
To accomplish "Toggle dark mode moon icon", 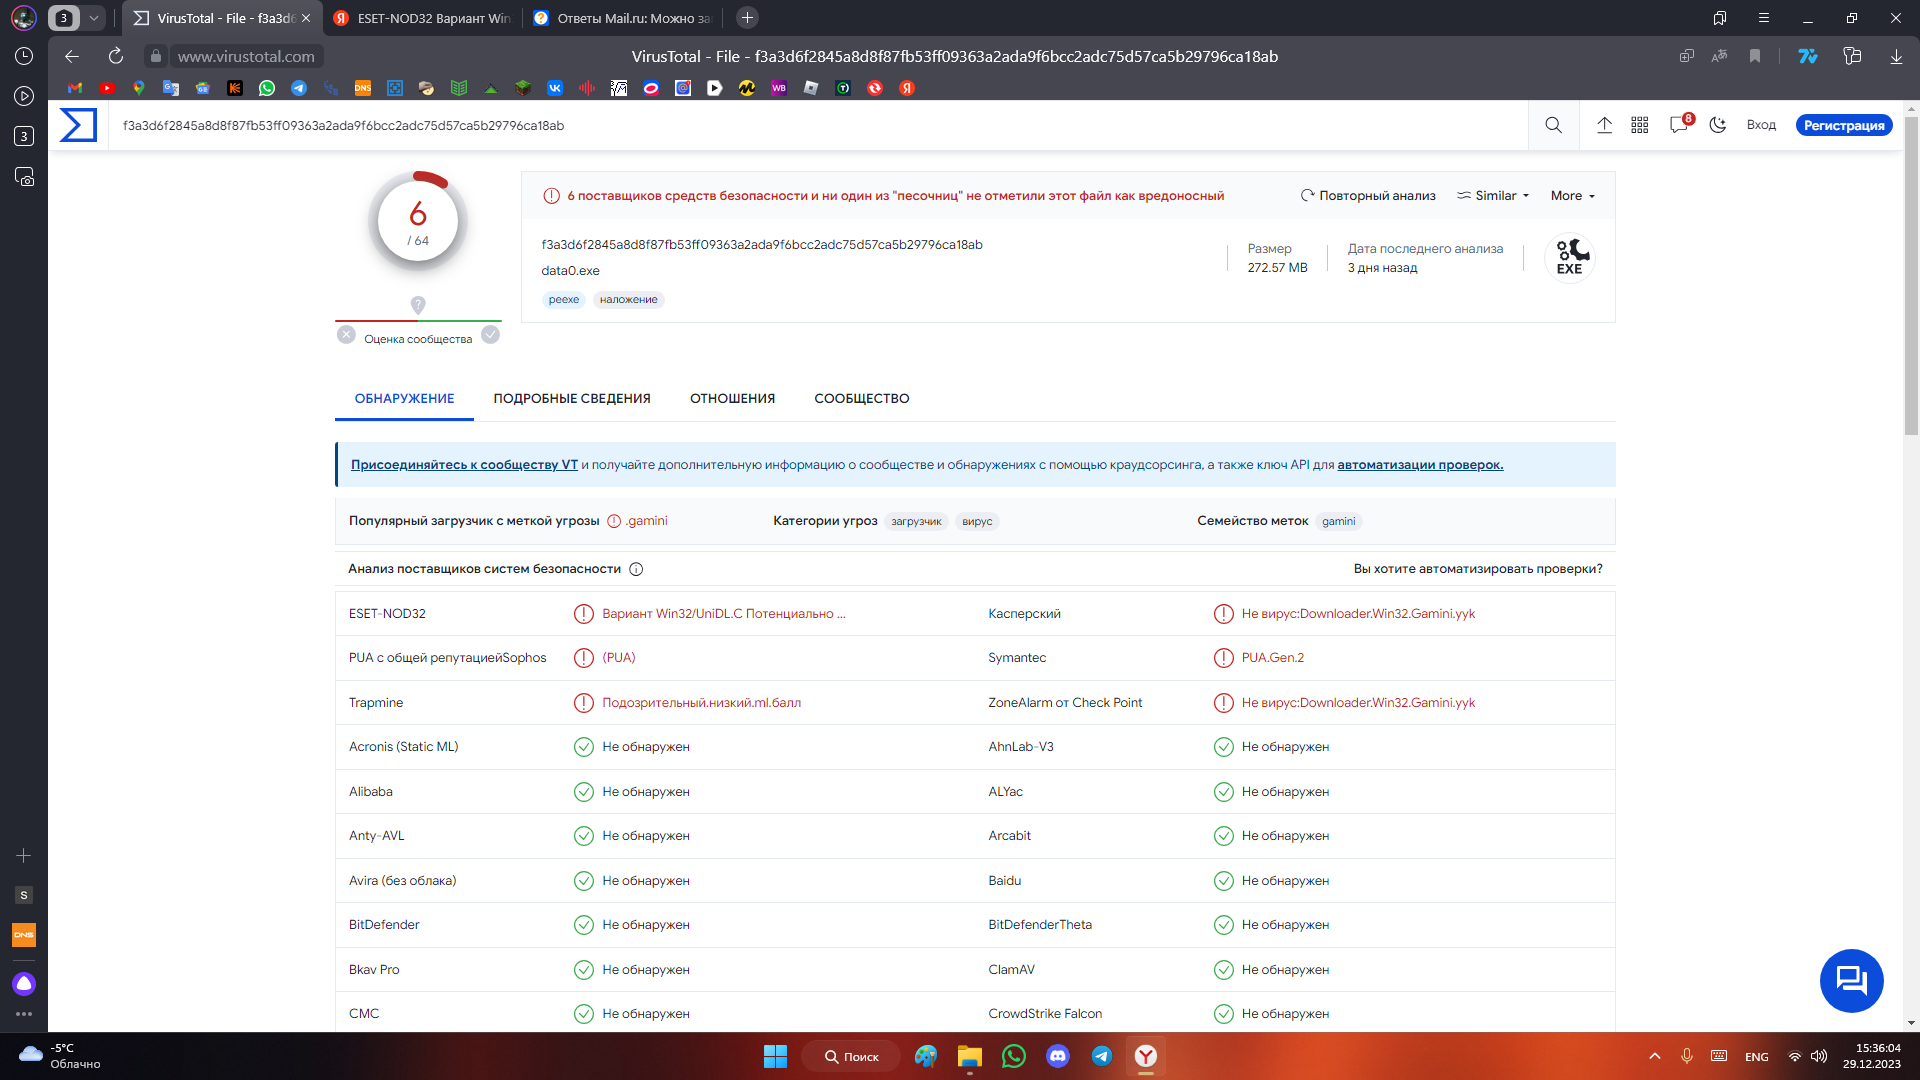I will (x=1718, y=125).
